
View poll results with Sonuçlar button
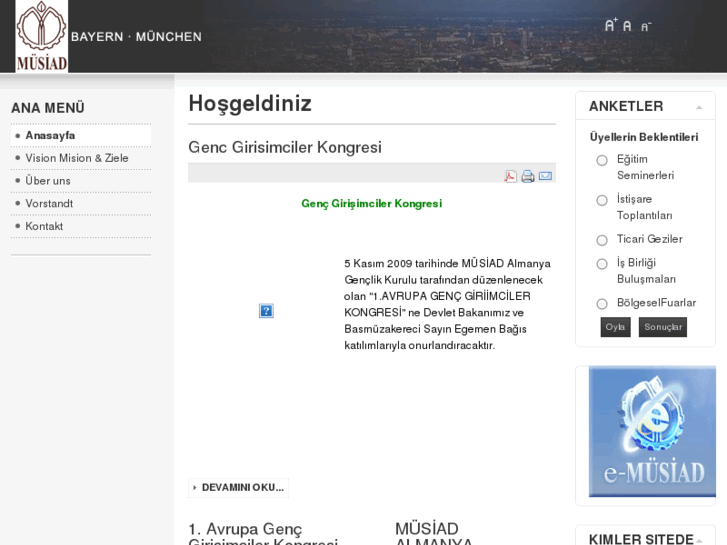[663, 327]
